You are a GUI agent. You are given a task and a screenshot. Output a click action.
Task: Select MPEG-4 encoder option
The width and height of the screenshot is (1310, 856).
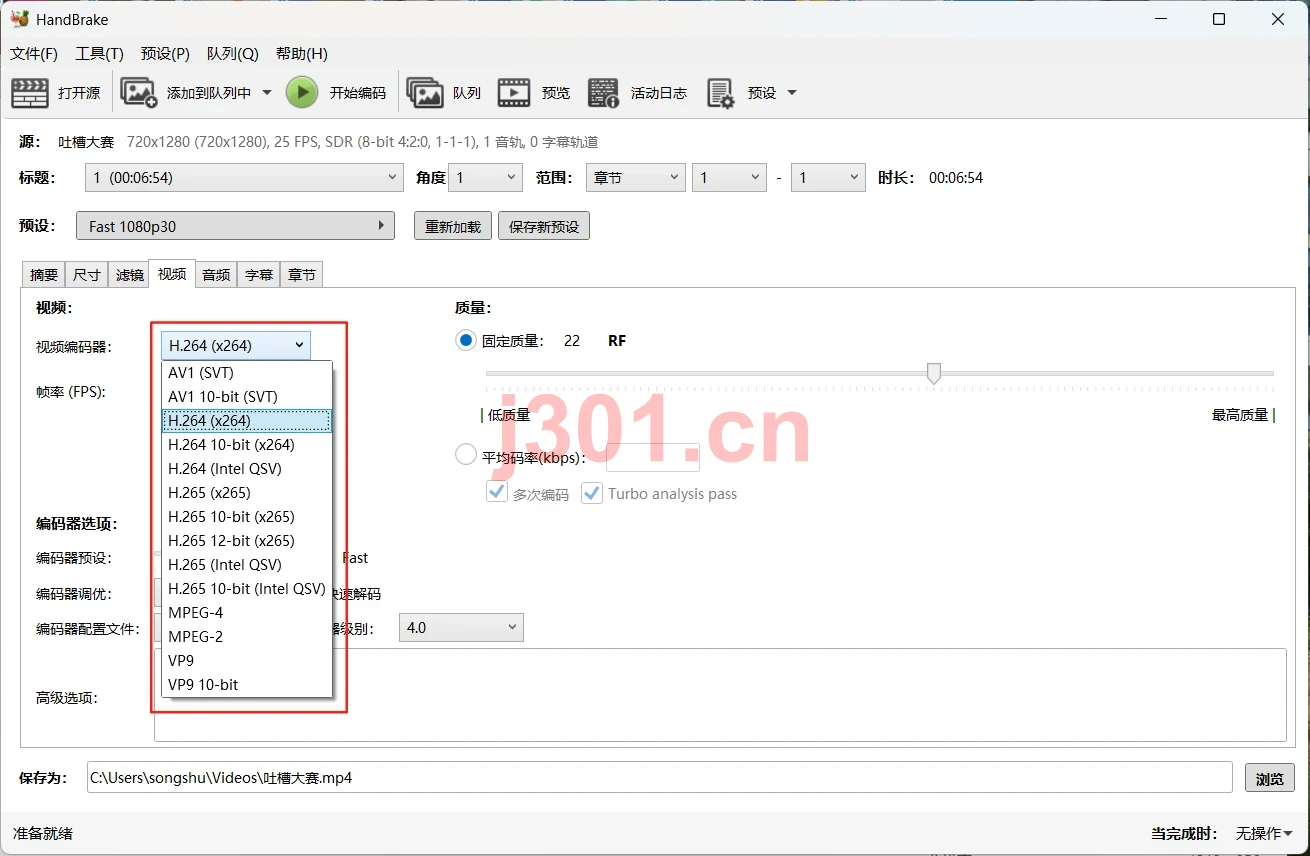pyautogui.click(x=247, y=613)
